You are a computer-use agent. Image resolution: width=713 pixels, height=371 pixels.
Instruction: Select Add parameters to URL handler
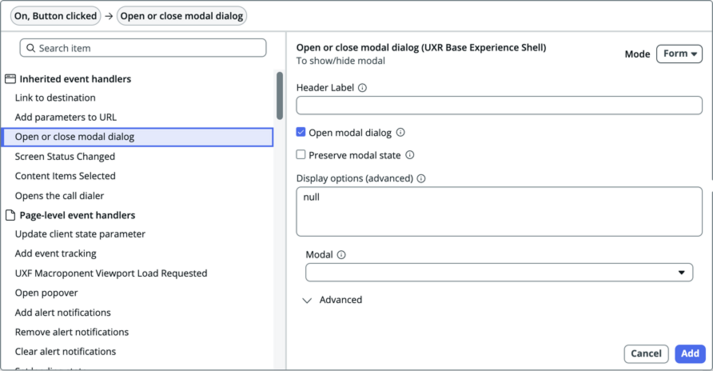click(65, 117)
